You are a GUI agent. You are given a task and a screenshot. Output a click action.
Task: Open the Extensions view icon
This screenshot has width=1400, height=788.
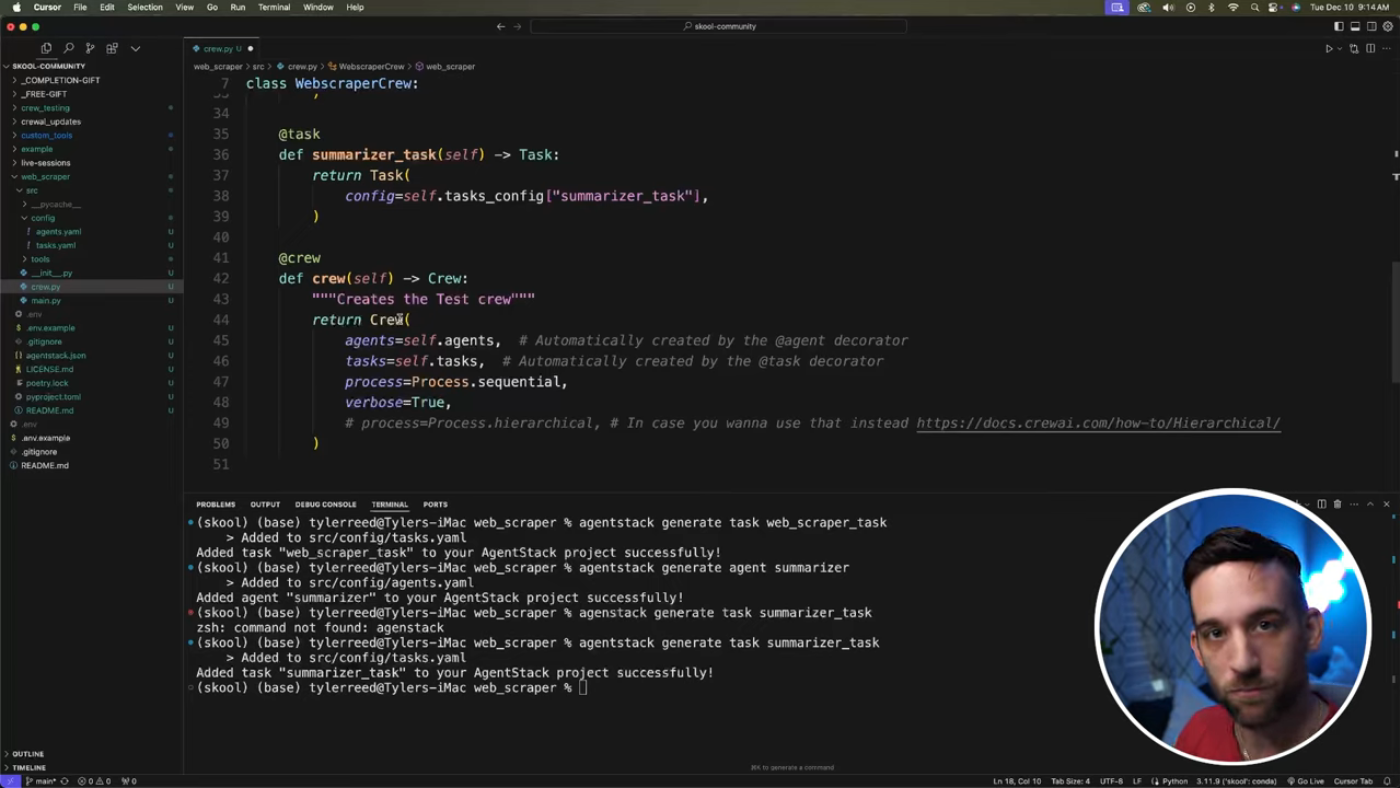[x=112, y=48]
